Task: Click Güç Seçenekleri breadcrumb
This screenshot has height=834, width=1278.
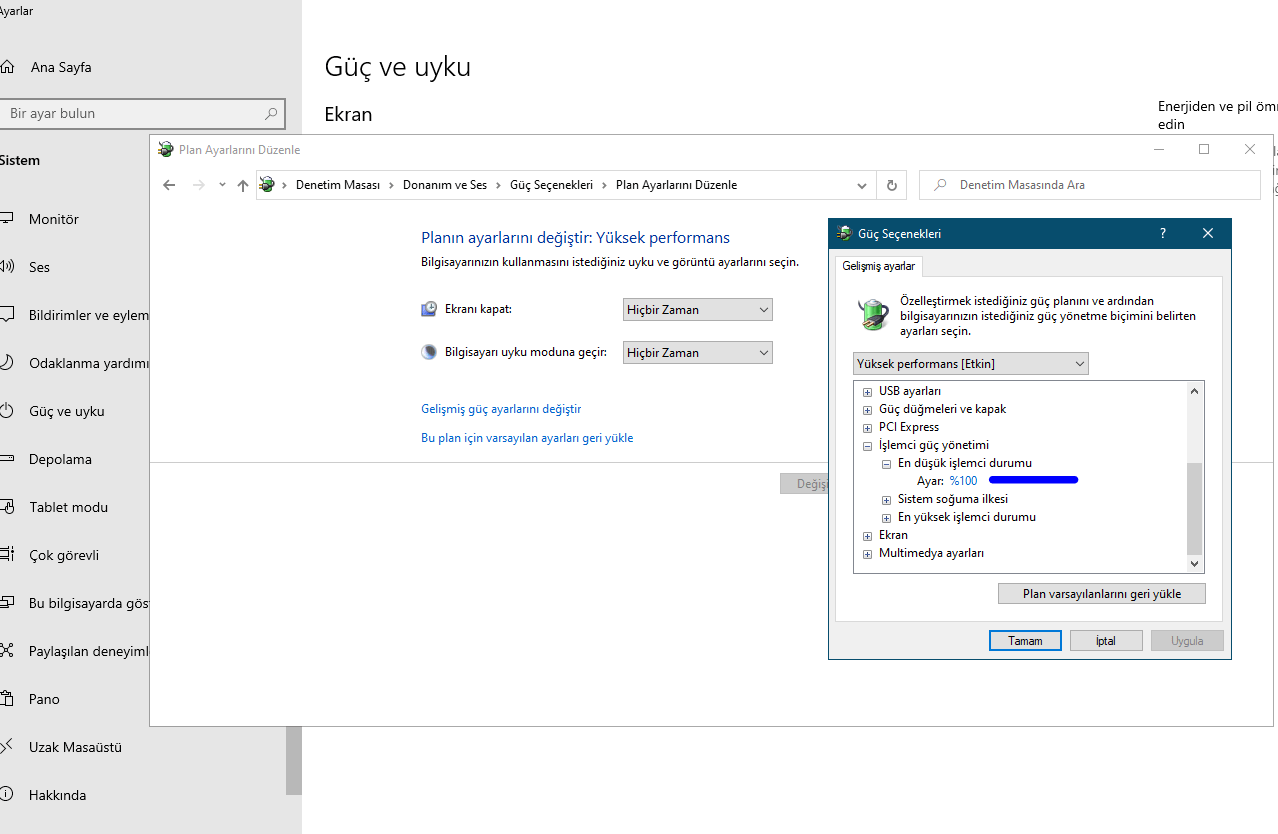Action: click(551, 185)
